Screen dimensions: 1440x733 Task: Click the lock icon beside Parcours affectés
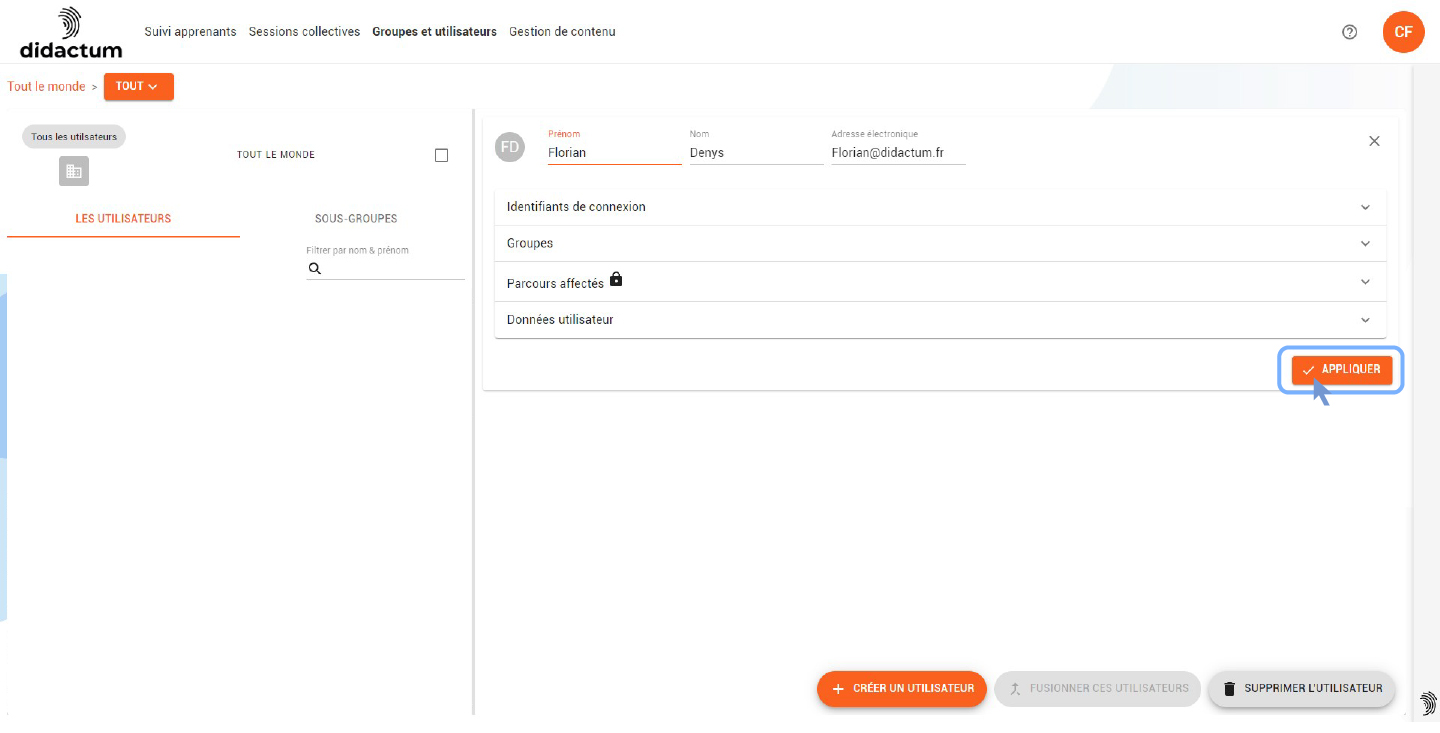[x=616, y=280]
